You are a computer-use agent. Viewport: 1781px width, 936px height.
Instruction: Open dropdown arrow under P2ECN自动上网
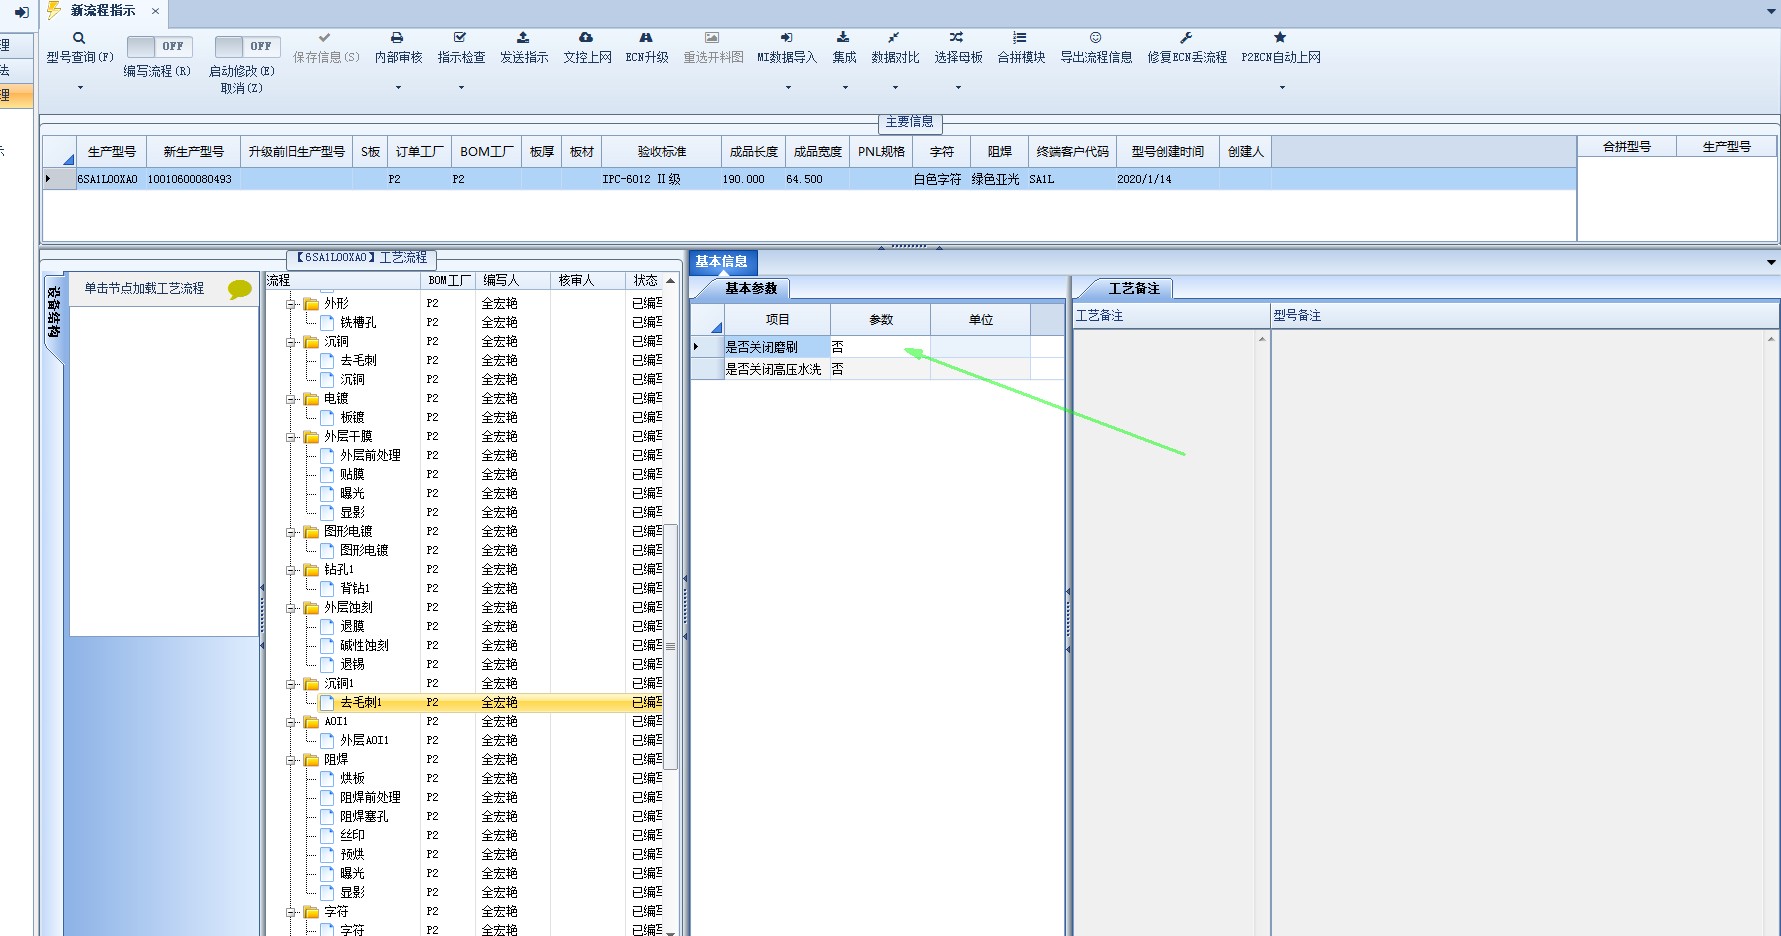coord(1282,88)
